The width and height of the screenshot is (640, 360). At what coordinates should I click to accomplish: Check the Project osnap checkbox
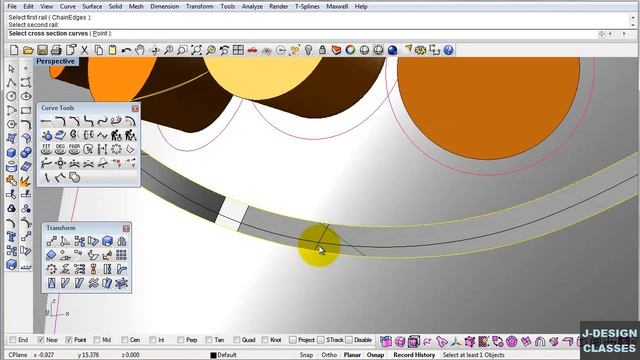click(293, 340)
